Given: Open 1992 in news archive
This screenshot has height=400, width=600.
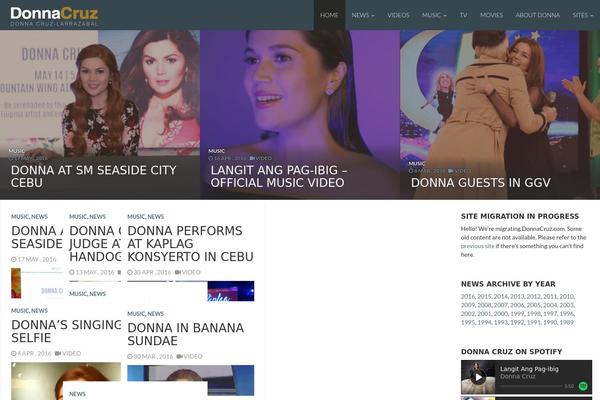Looking at the screenshot, I should (517, 323).
